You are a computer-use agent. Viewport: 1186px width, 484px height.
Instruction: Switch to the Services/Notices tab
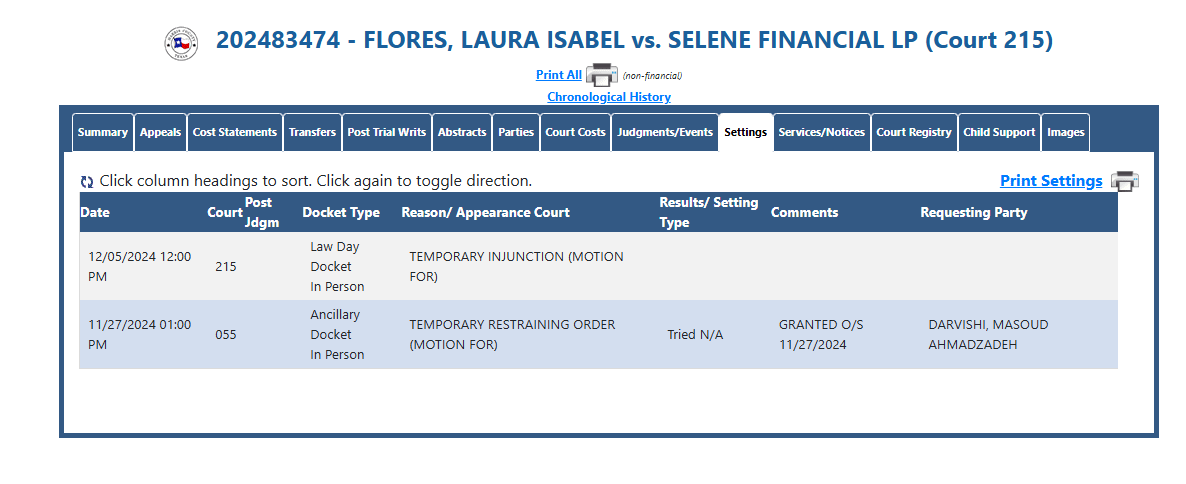821,132
